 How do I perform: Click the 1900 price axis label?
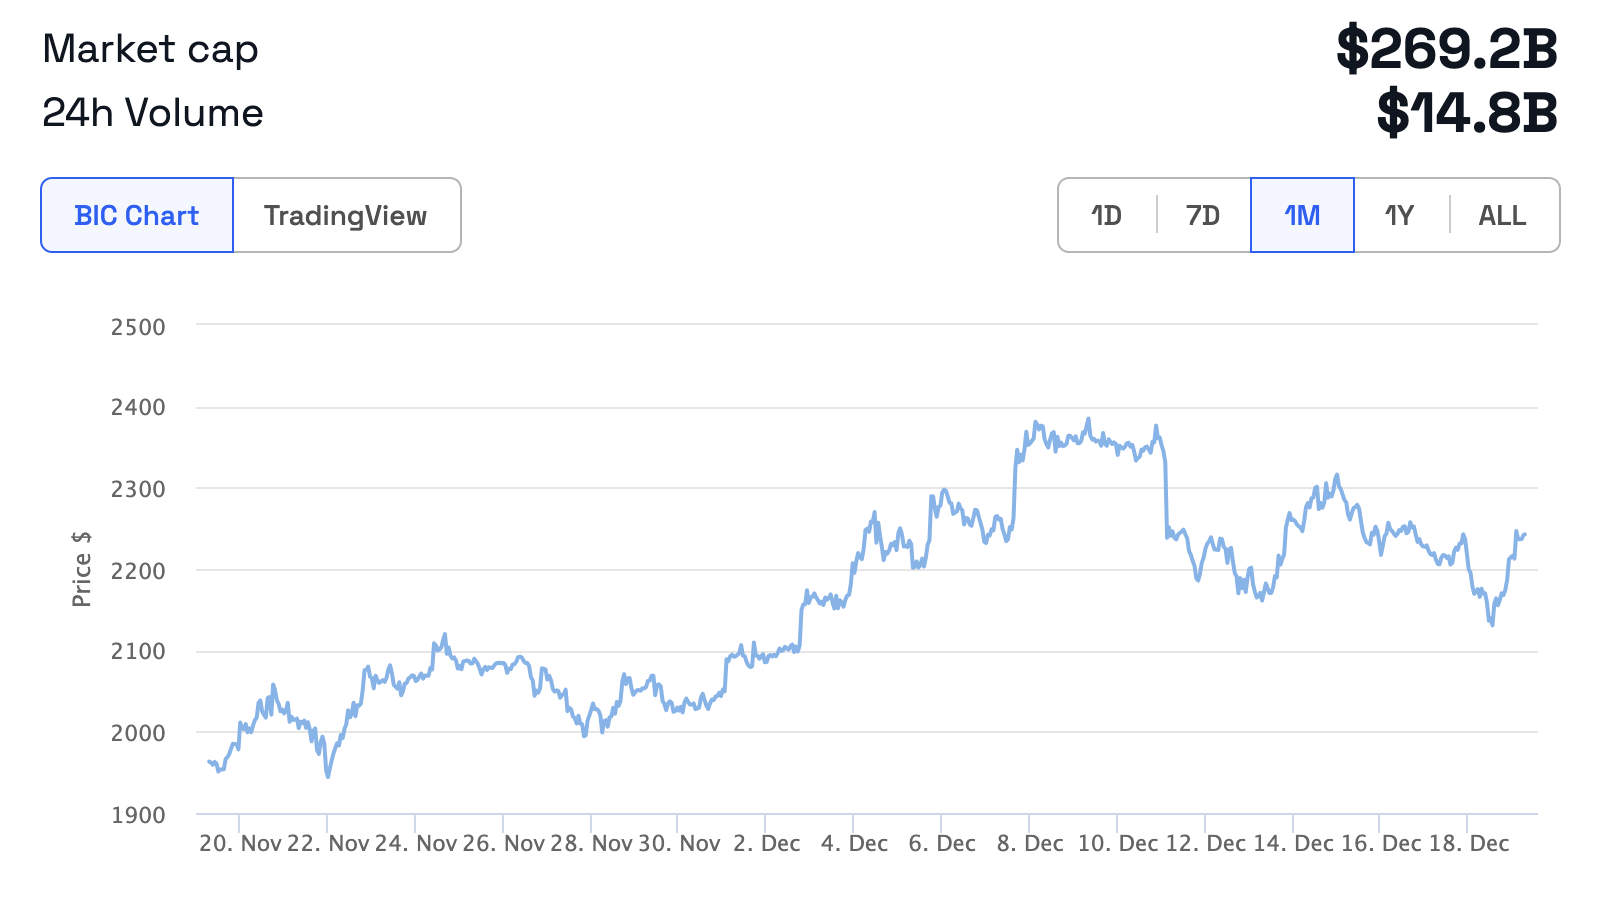click(x=138, y=815)
